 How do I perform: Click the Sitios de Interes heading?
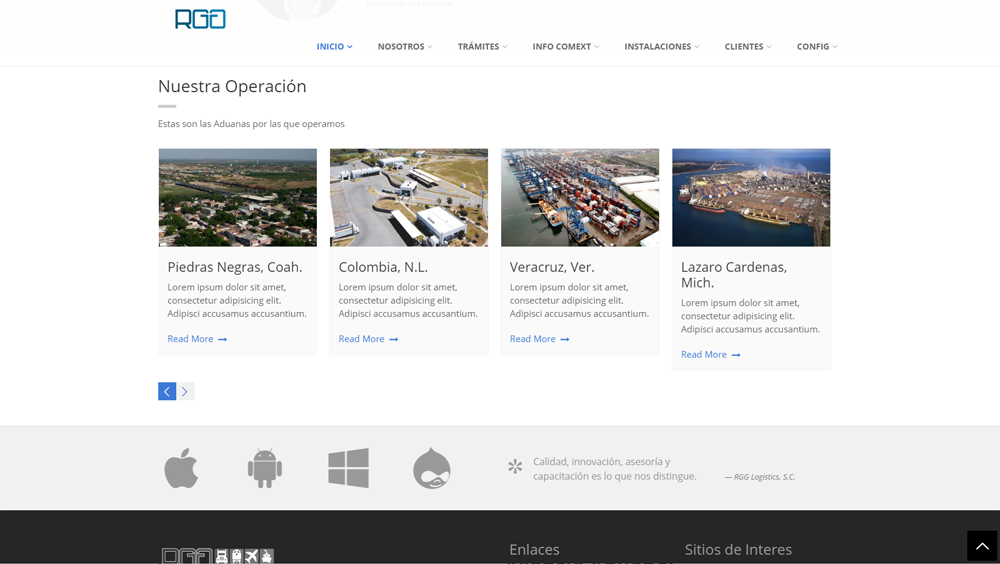pyautogui.click(x=739, y=549)
